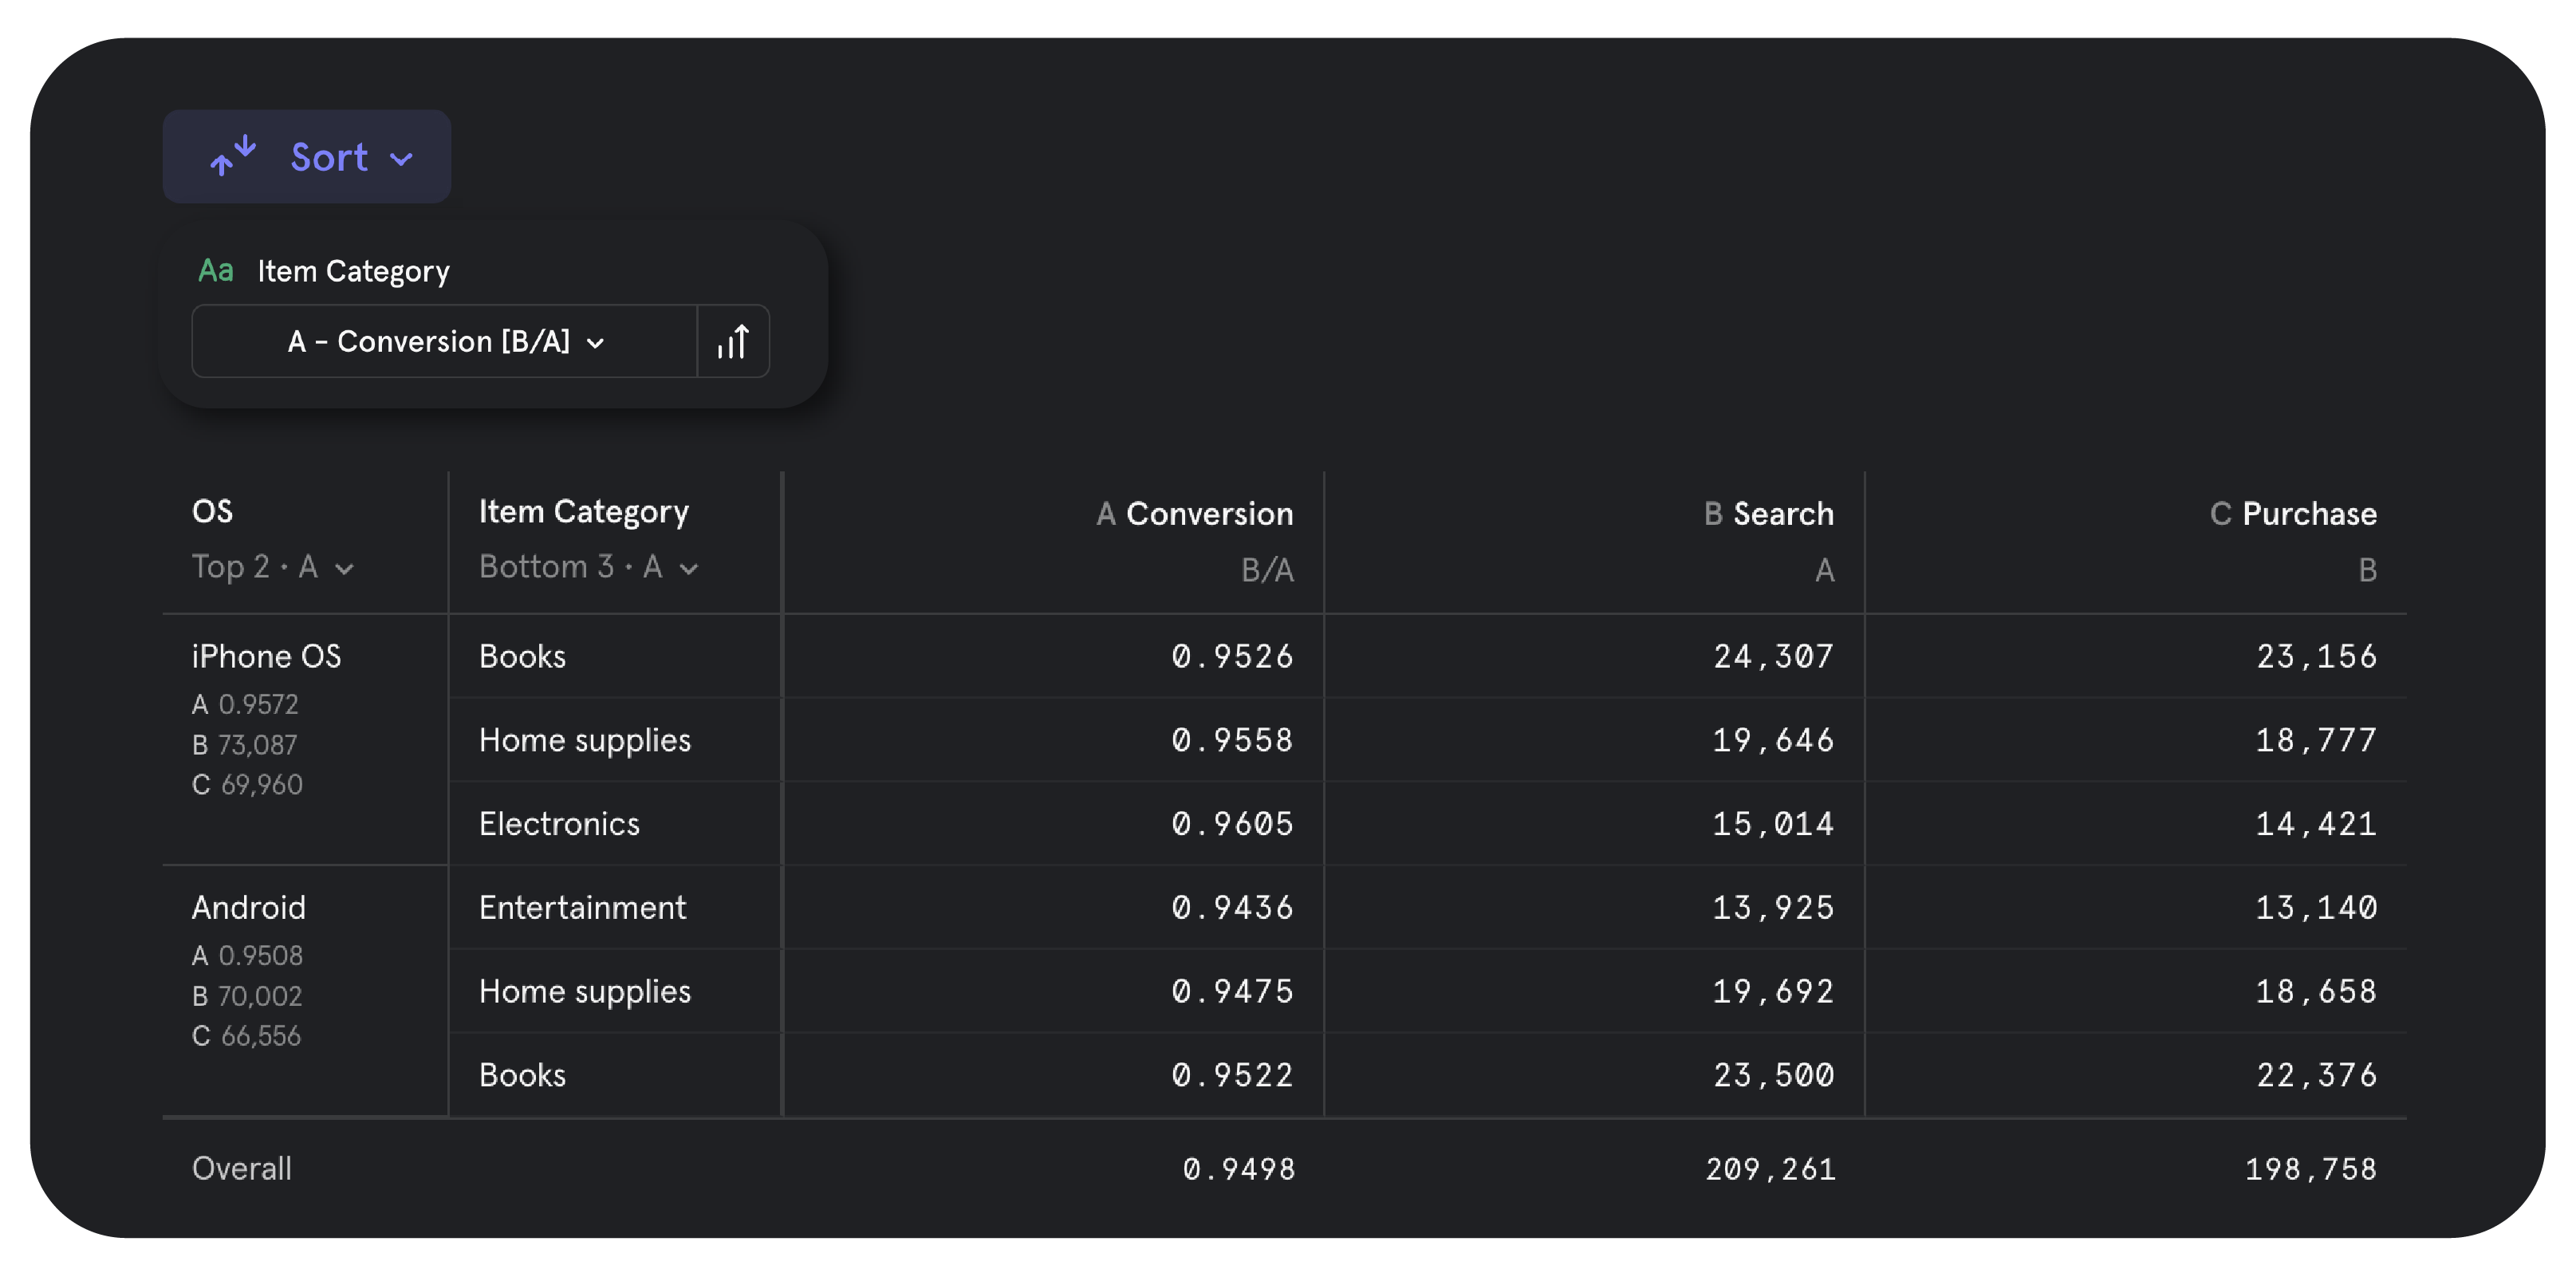Image resolution: width=2576 pixels, height=1273 pixels.
Task: Open the Sort dropdown menu
Action: coord(330,156)
